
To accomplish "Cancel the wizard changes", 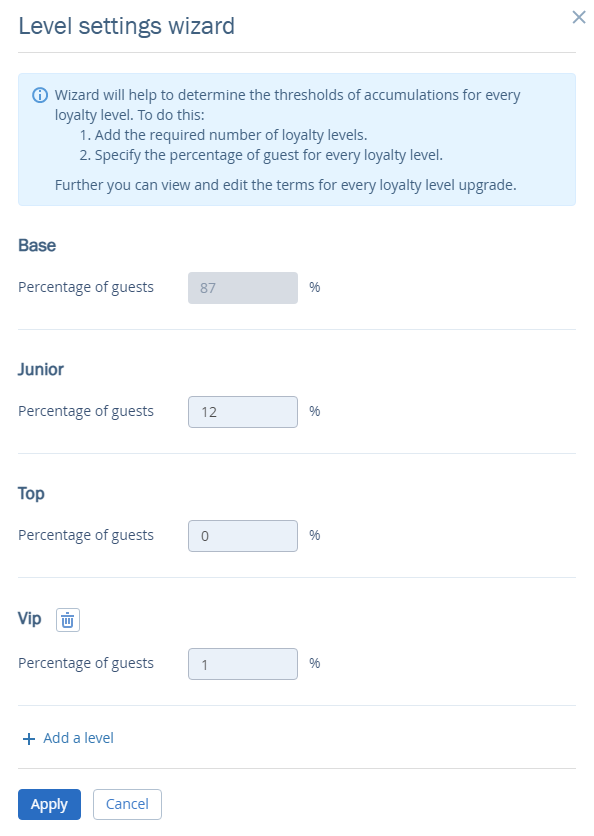I will click(x=127, y=804).
